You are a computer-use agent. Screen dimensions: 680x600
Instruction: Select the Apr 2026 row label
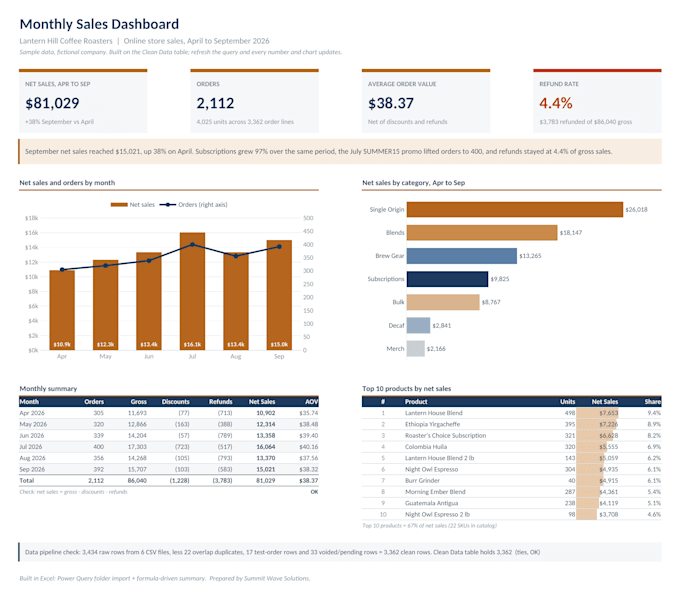tap(32, 413)
